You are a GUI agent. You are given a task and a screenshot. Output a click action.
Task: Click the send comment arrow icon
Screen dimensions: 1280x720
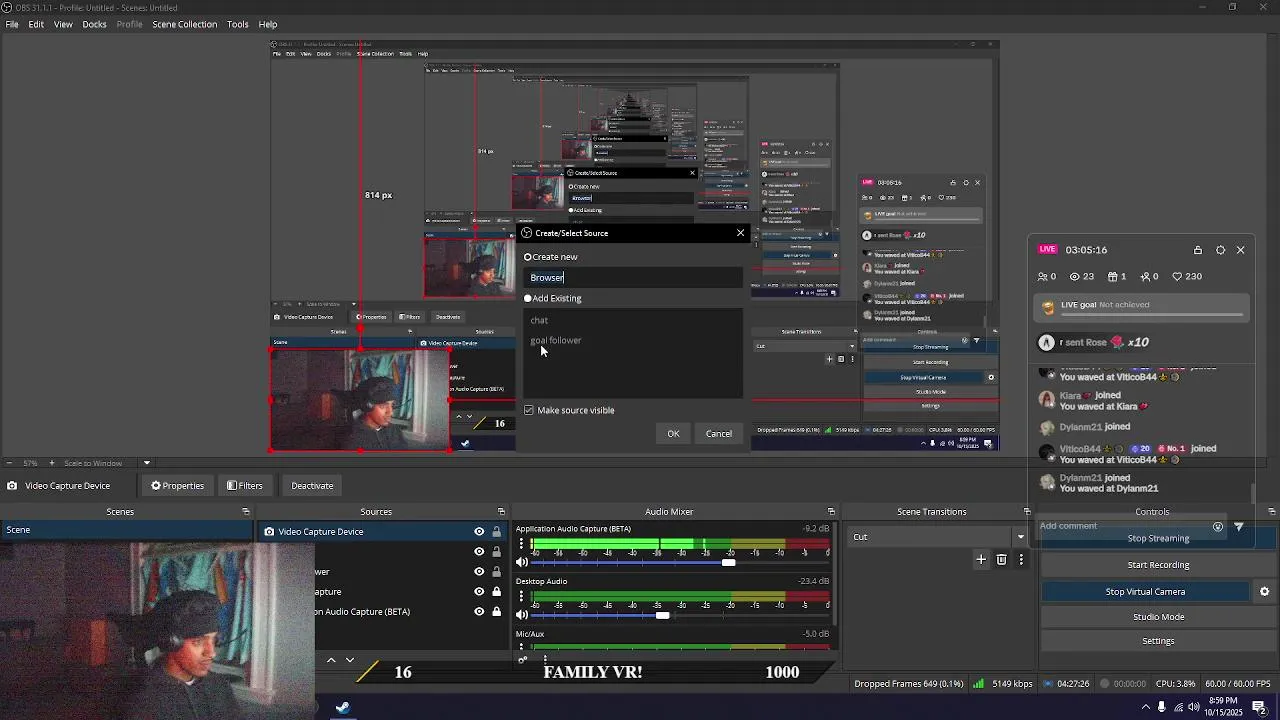tap(1239, 526)
